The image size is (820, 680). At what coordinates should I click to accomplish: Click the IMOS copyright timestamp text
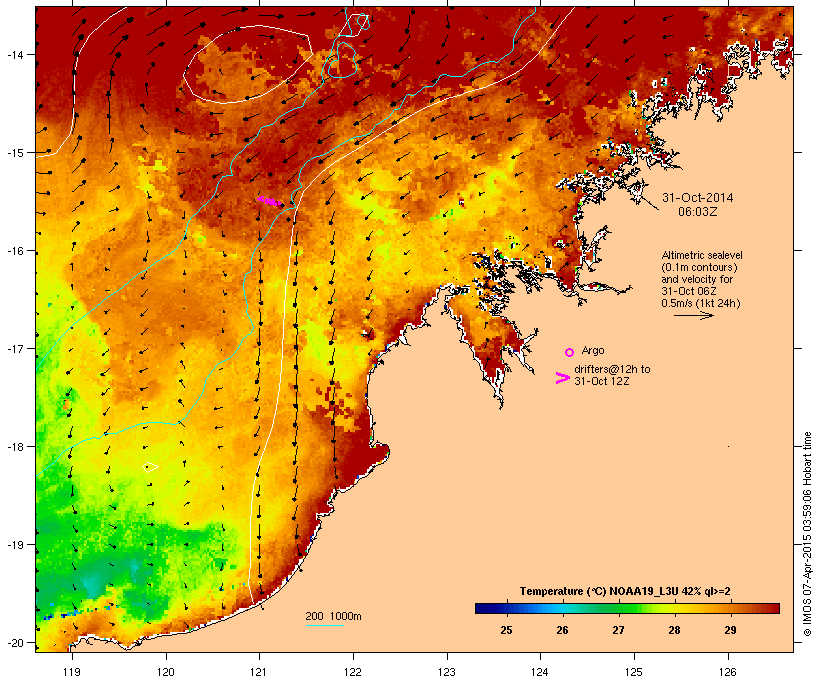[x=807, y=534]
